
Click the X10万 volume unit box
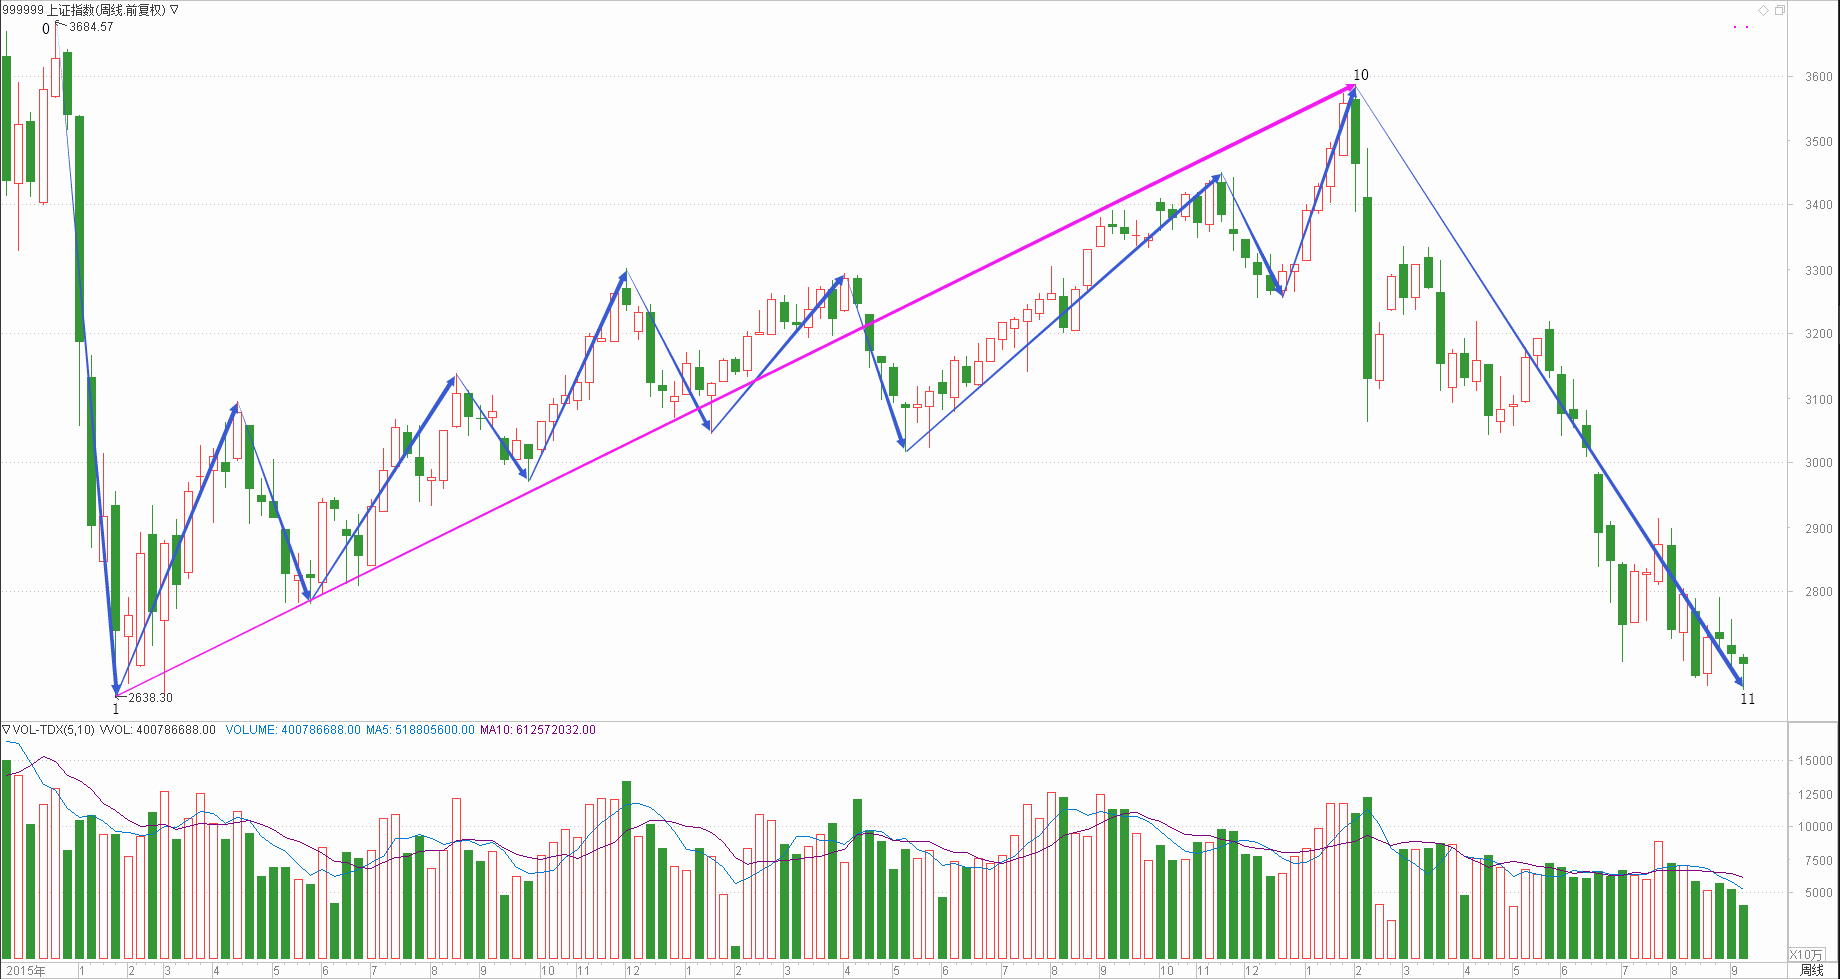click(1806, 955)
